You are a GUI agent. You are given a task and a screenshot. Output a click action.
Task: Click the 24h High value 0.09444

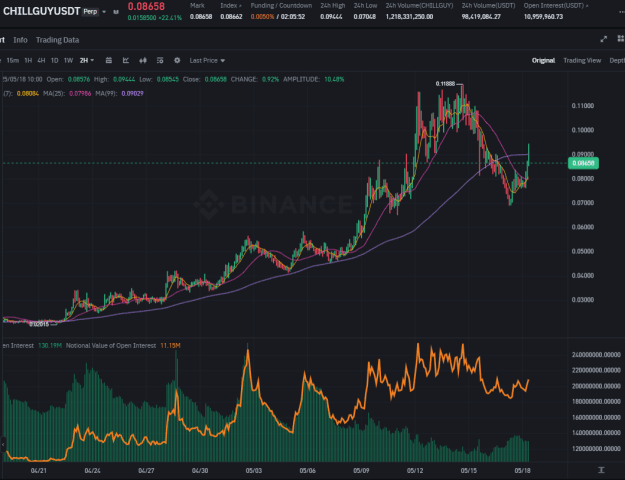point(331,17)
